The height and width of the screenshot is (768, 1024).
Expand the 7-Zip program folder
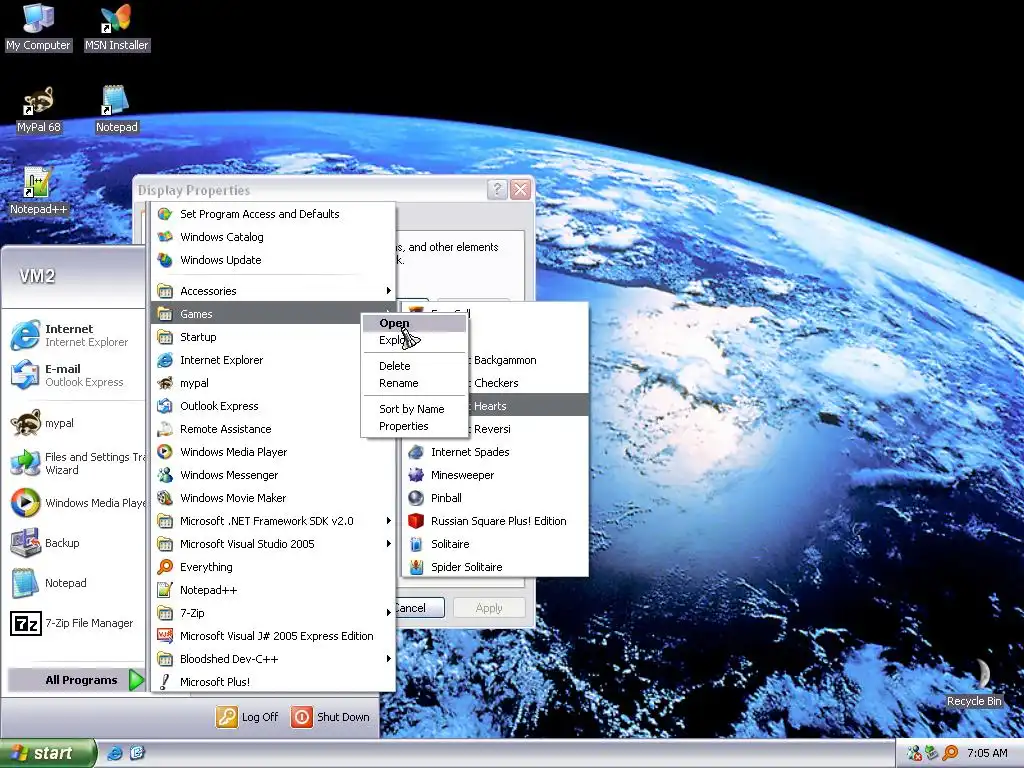273,613
